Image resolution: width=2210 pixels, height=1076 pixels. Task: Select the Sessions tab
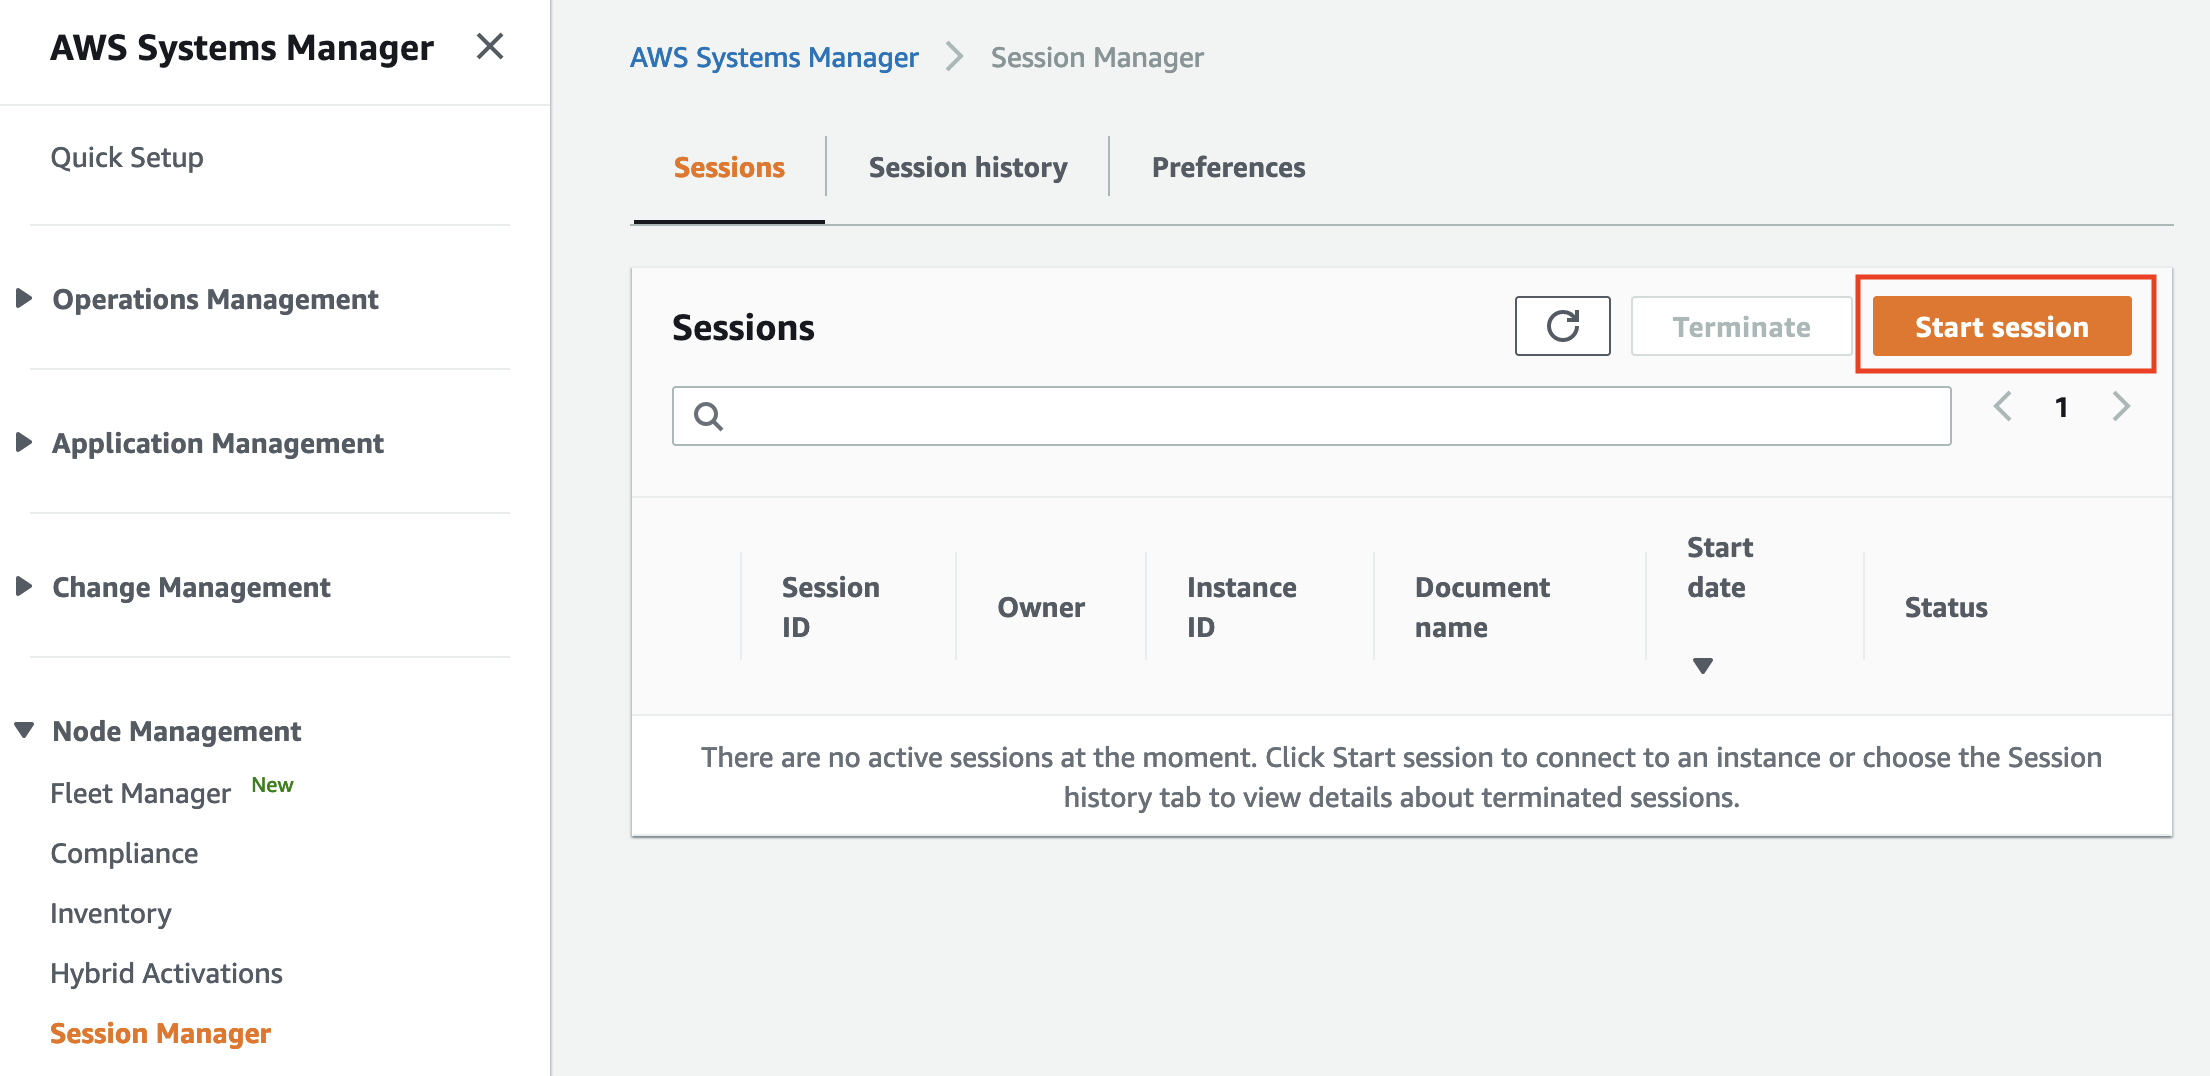(728, 166)
